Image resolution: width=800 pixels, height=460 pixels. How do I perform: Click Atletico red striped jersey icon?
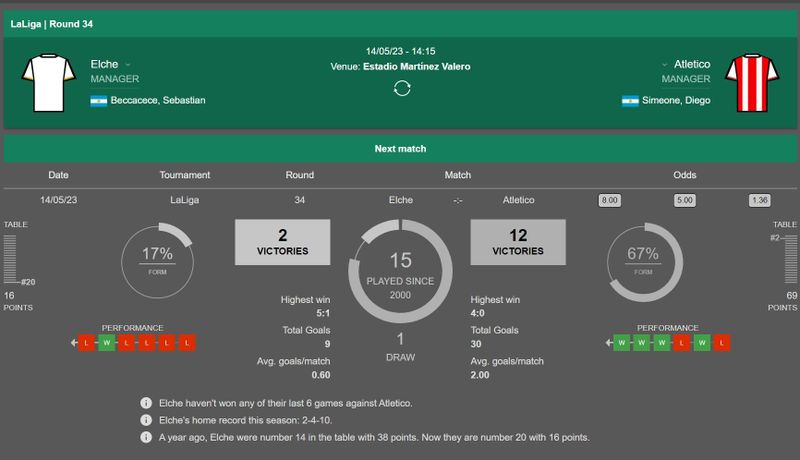(x=752, y=83)
